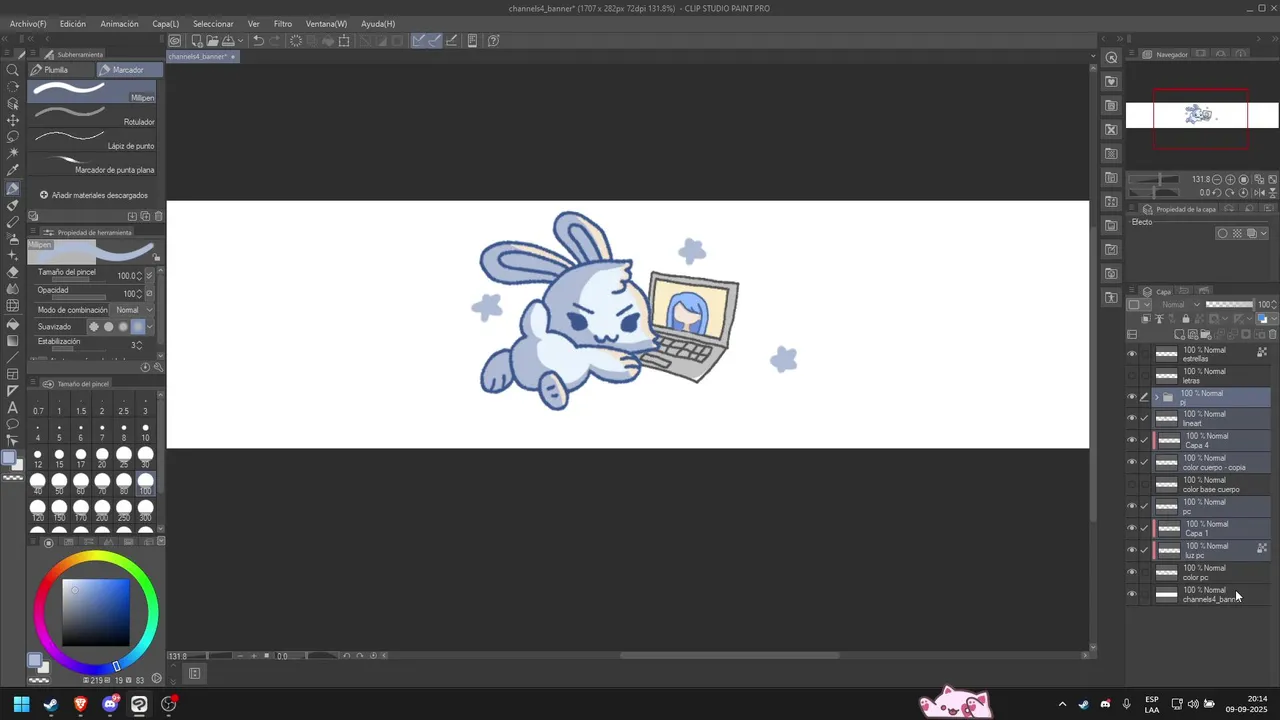Image resolution: width=1280 pixels, height=720 pixels.
Task: Select the Eraser tool in toolbox
Action: pos(13,272)
